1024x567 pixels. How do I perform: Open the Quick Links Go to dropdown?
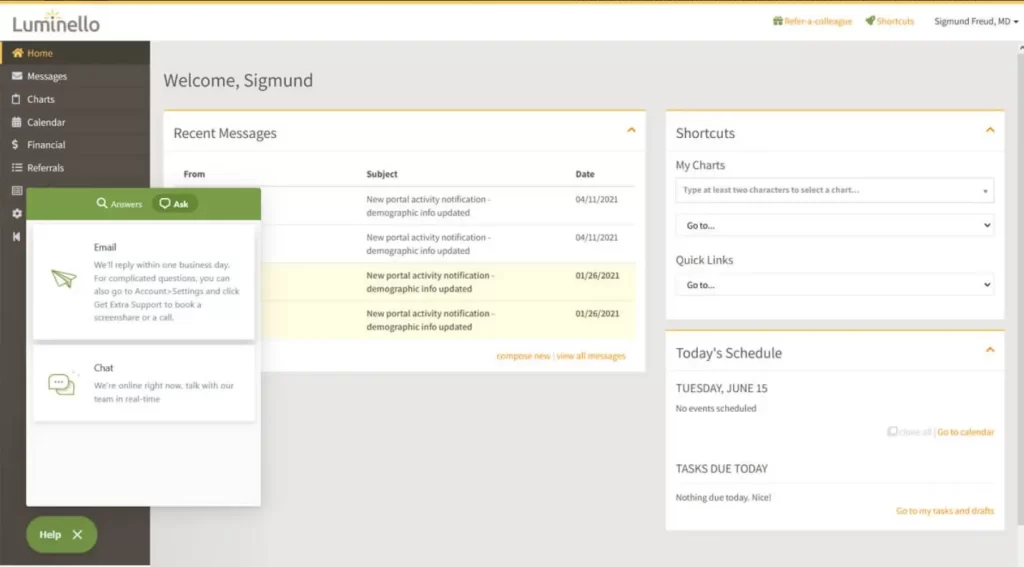click(x=835, y=285)
